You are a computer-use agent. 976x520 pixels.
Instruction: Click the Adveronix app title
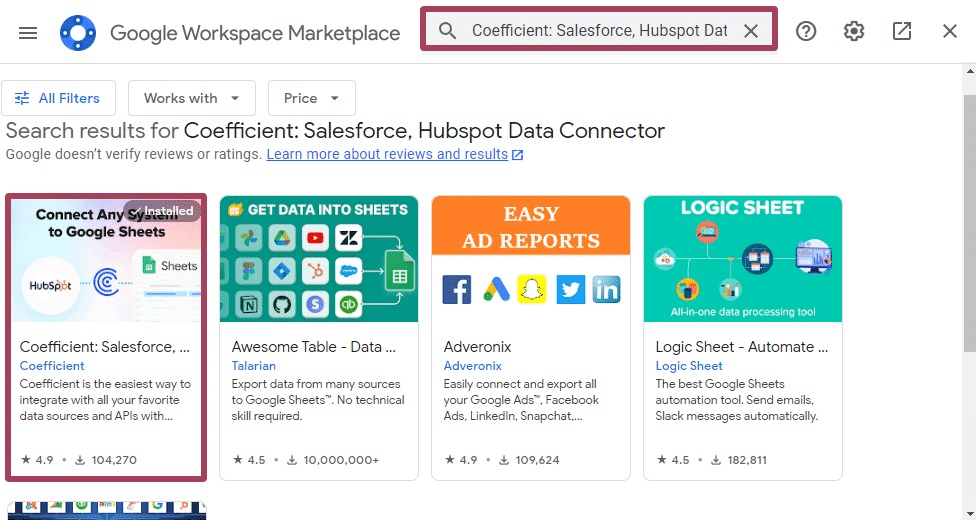[x=477, y=347]
